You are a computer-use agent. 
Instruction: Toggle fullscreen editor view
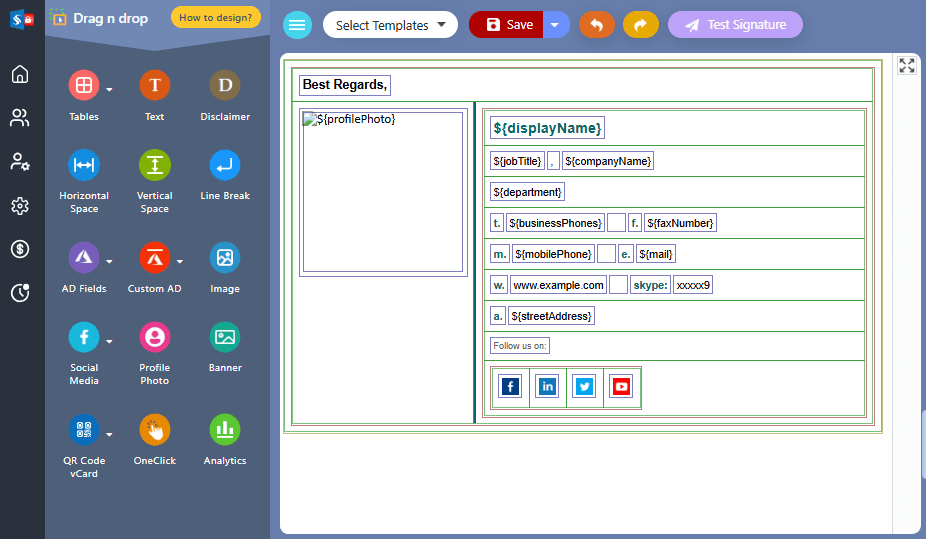coord(907,65)
